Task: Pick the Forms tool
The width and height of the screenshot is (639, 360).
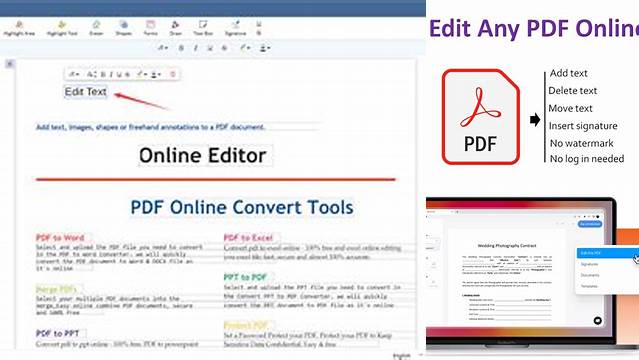Action: [x=150, y=28]
